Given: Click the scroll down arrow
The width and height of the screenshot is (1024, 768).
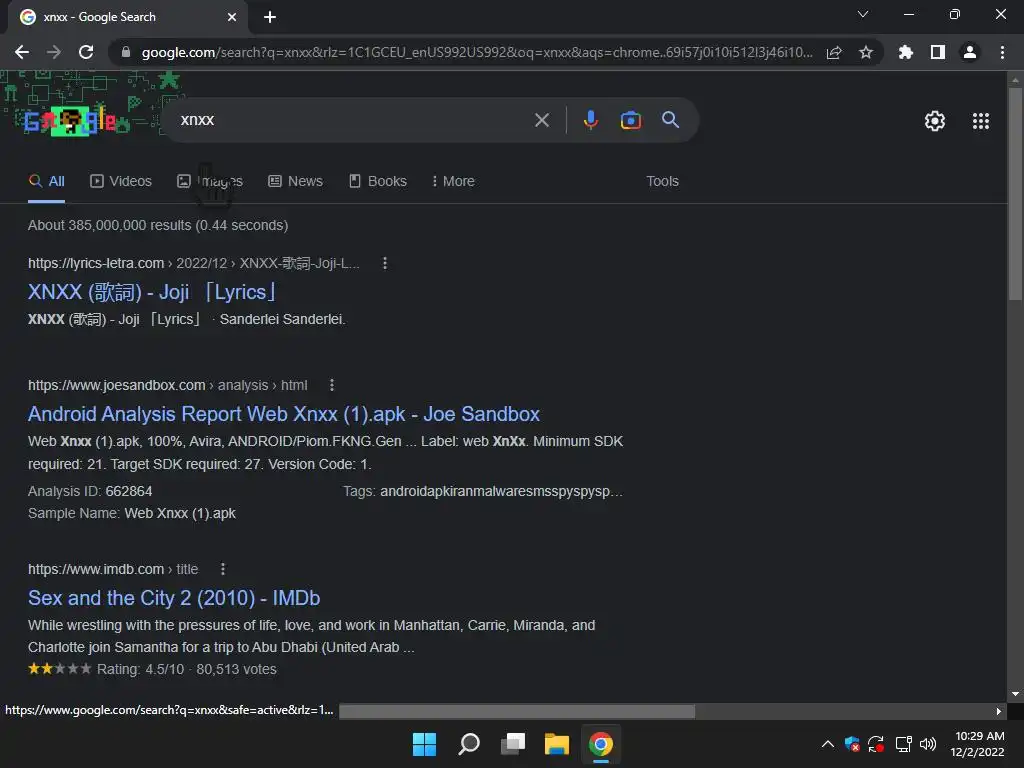Looking at the screenshot, I should (1015, 694).
